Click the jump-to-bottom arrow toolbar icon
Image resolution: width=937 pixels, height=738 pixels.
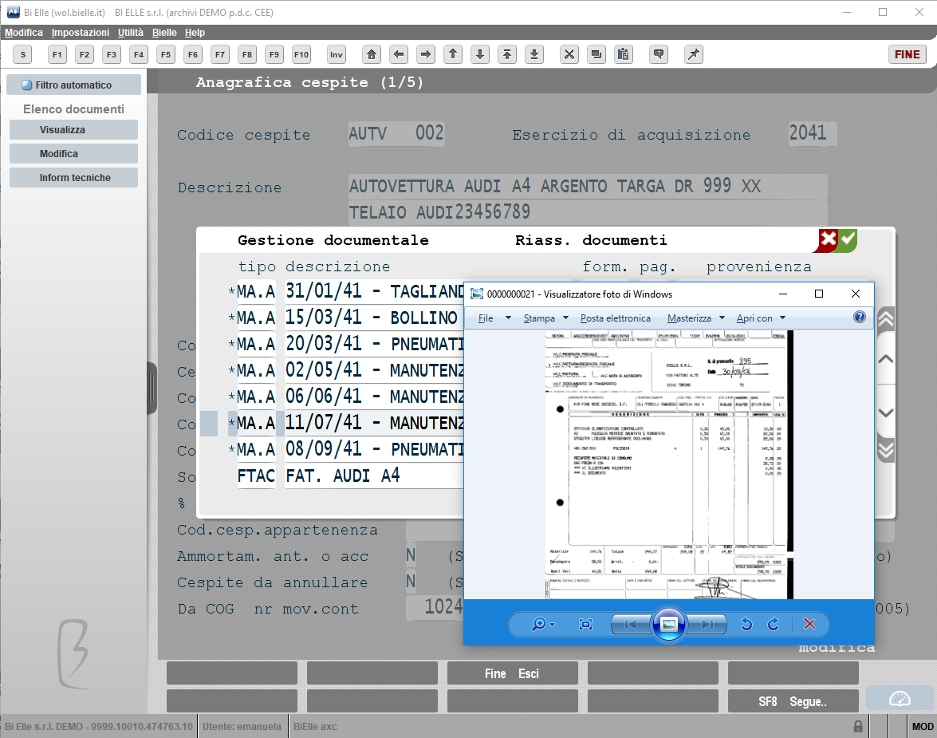click(x=534, y=55)
